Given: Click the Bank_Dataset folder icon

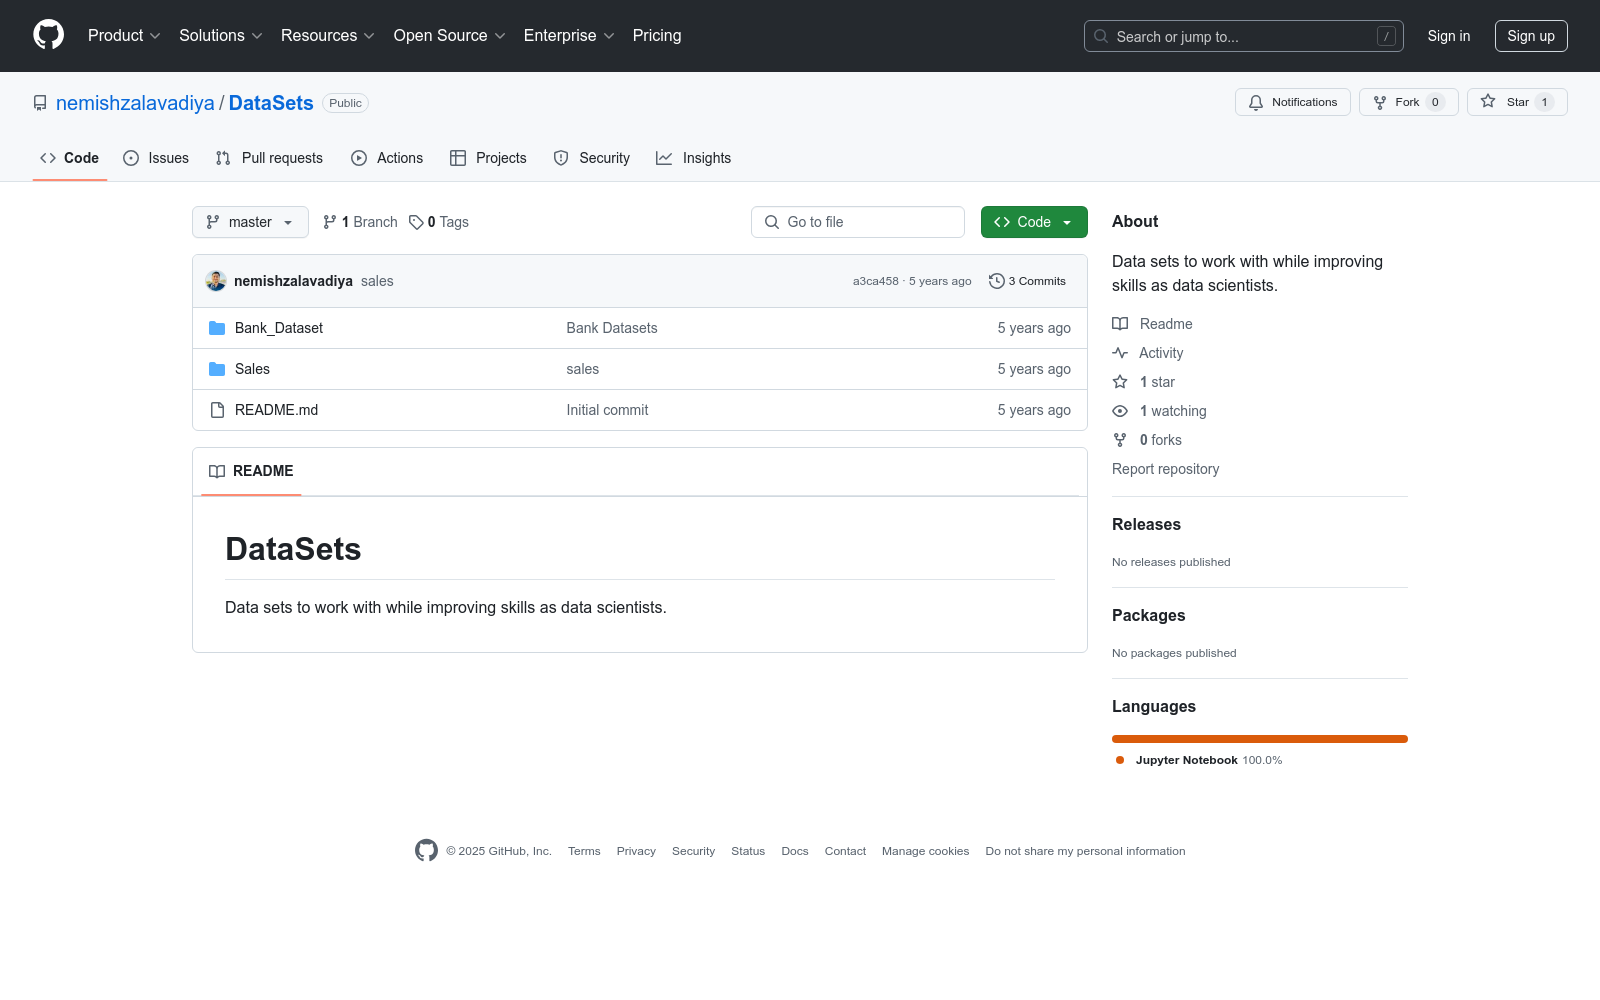Looking at the screenshot, I should click(217, 328).
